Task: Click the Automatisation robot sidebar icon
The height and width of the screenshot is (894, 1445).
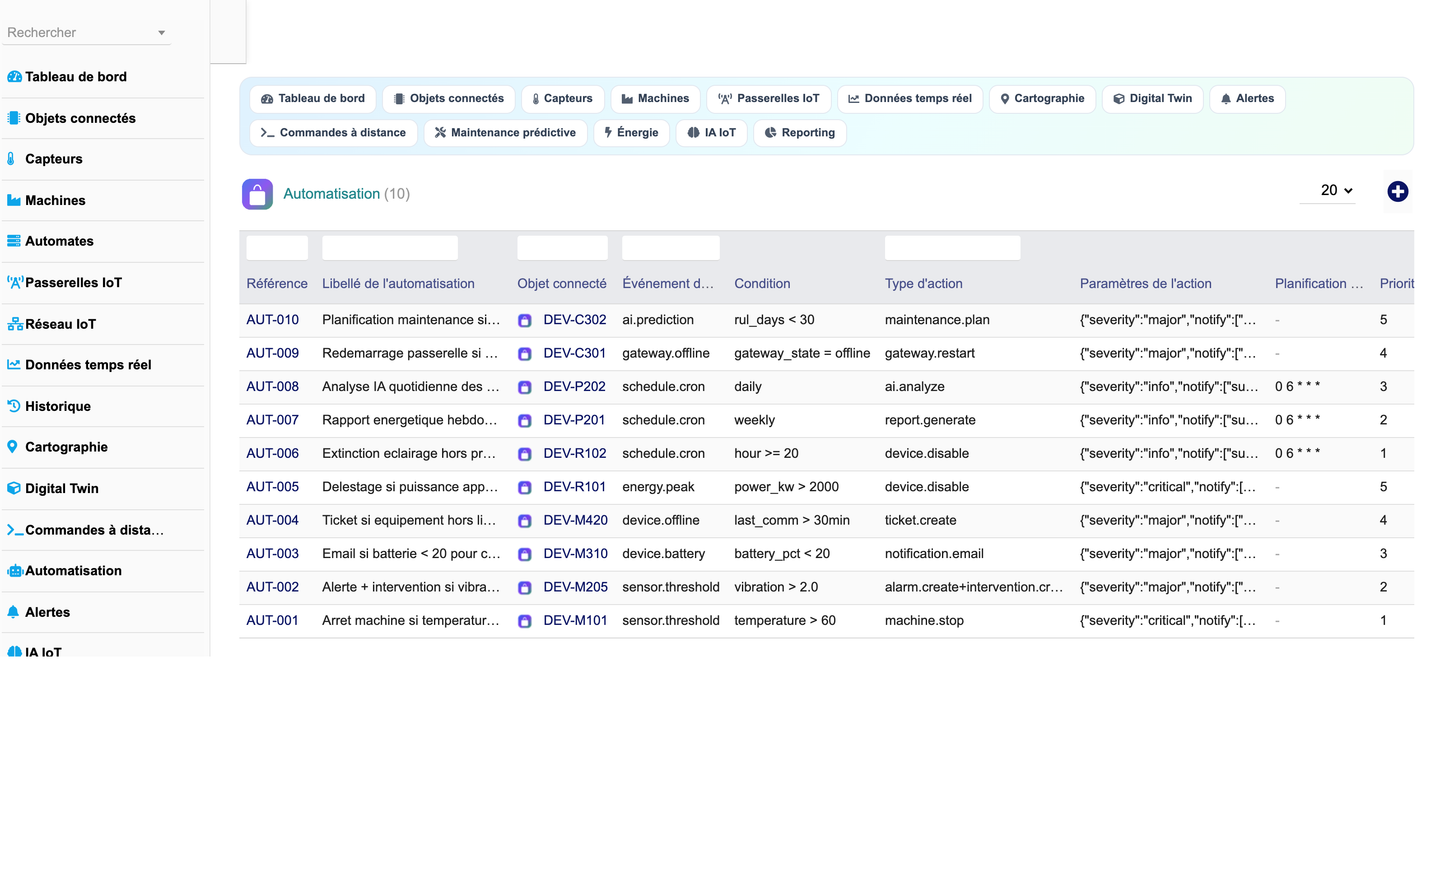Action: [x=15, y=571]
